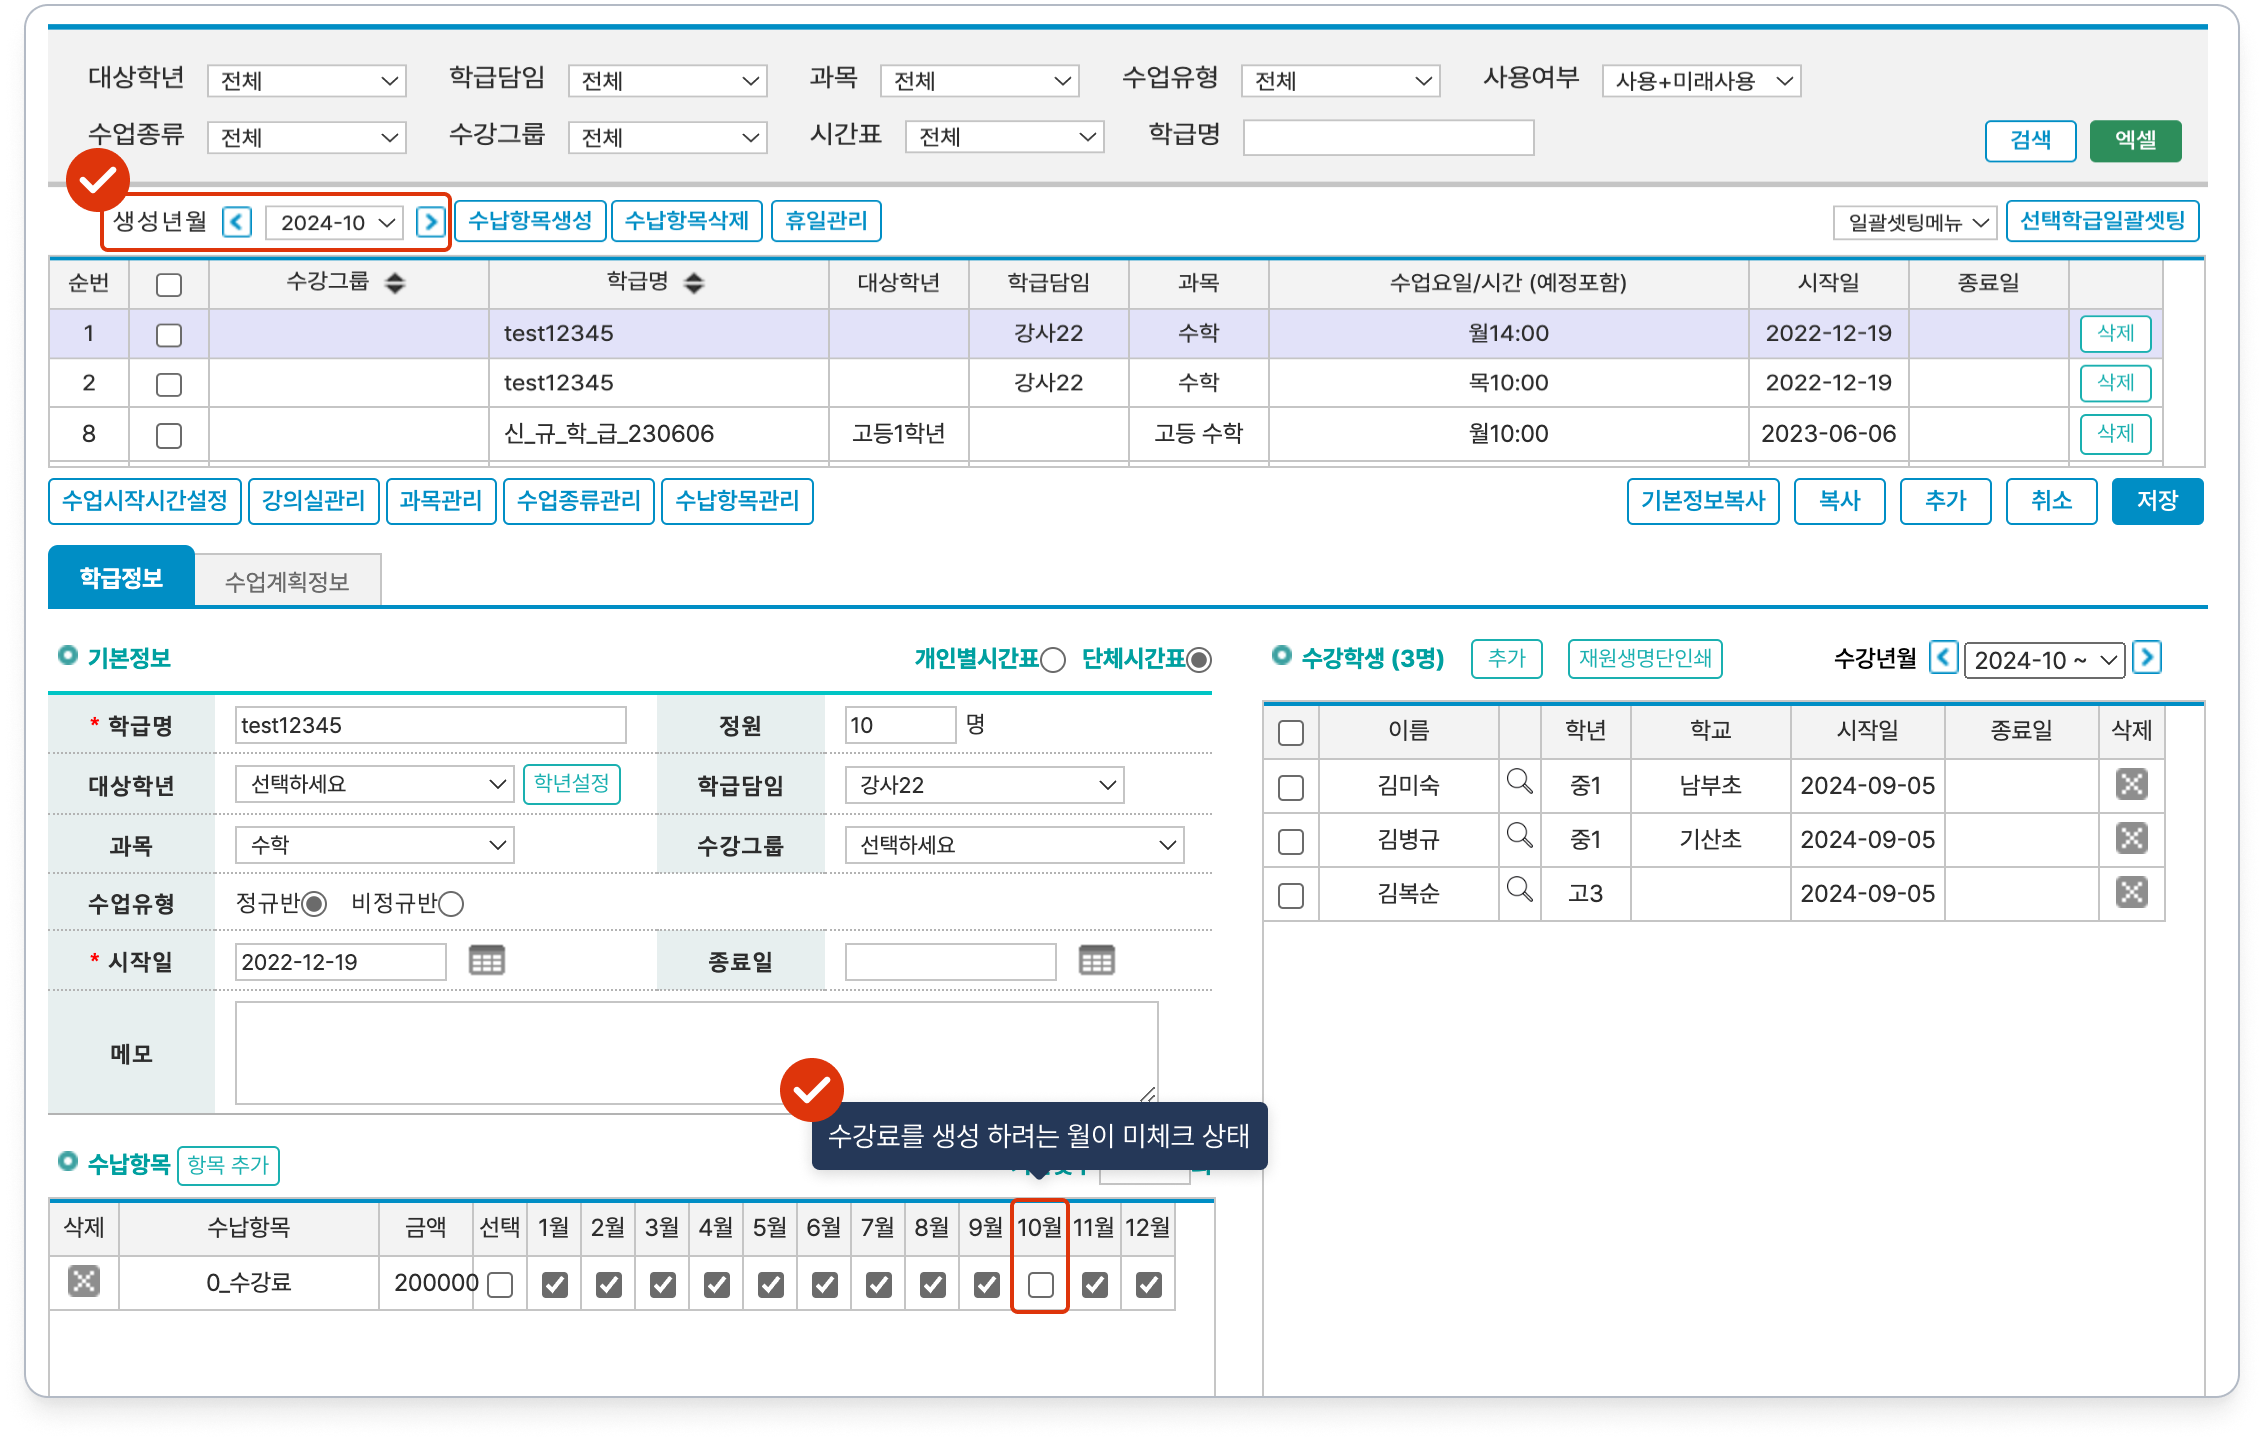The width and height of the screenshot is (2264, 1442).
Task: Tick checkbox for row 8 class
Action: (x=169, y=435)
